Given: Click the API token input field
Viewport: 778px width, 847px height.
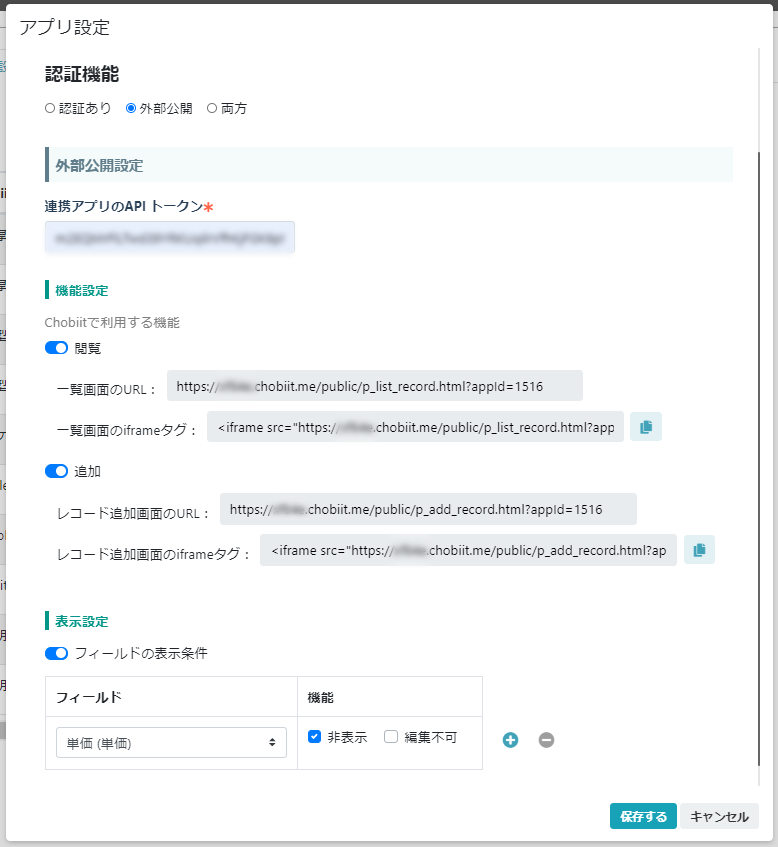Looking at the screenshot, I should [x=170, y=238].
